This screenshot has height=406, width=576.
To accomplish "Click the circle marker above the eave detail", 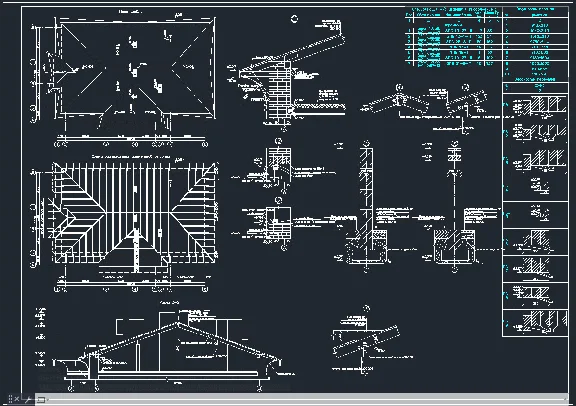I will point(294,19).
